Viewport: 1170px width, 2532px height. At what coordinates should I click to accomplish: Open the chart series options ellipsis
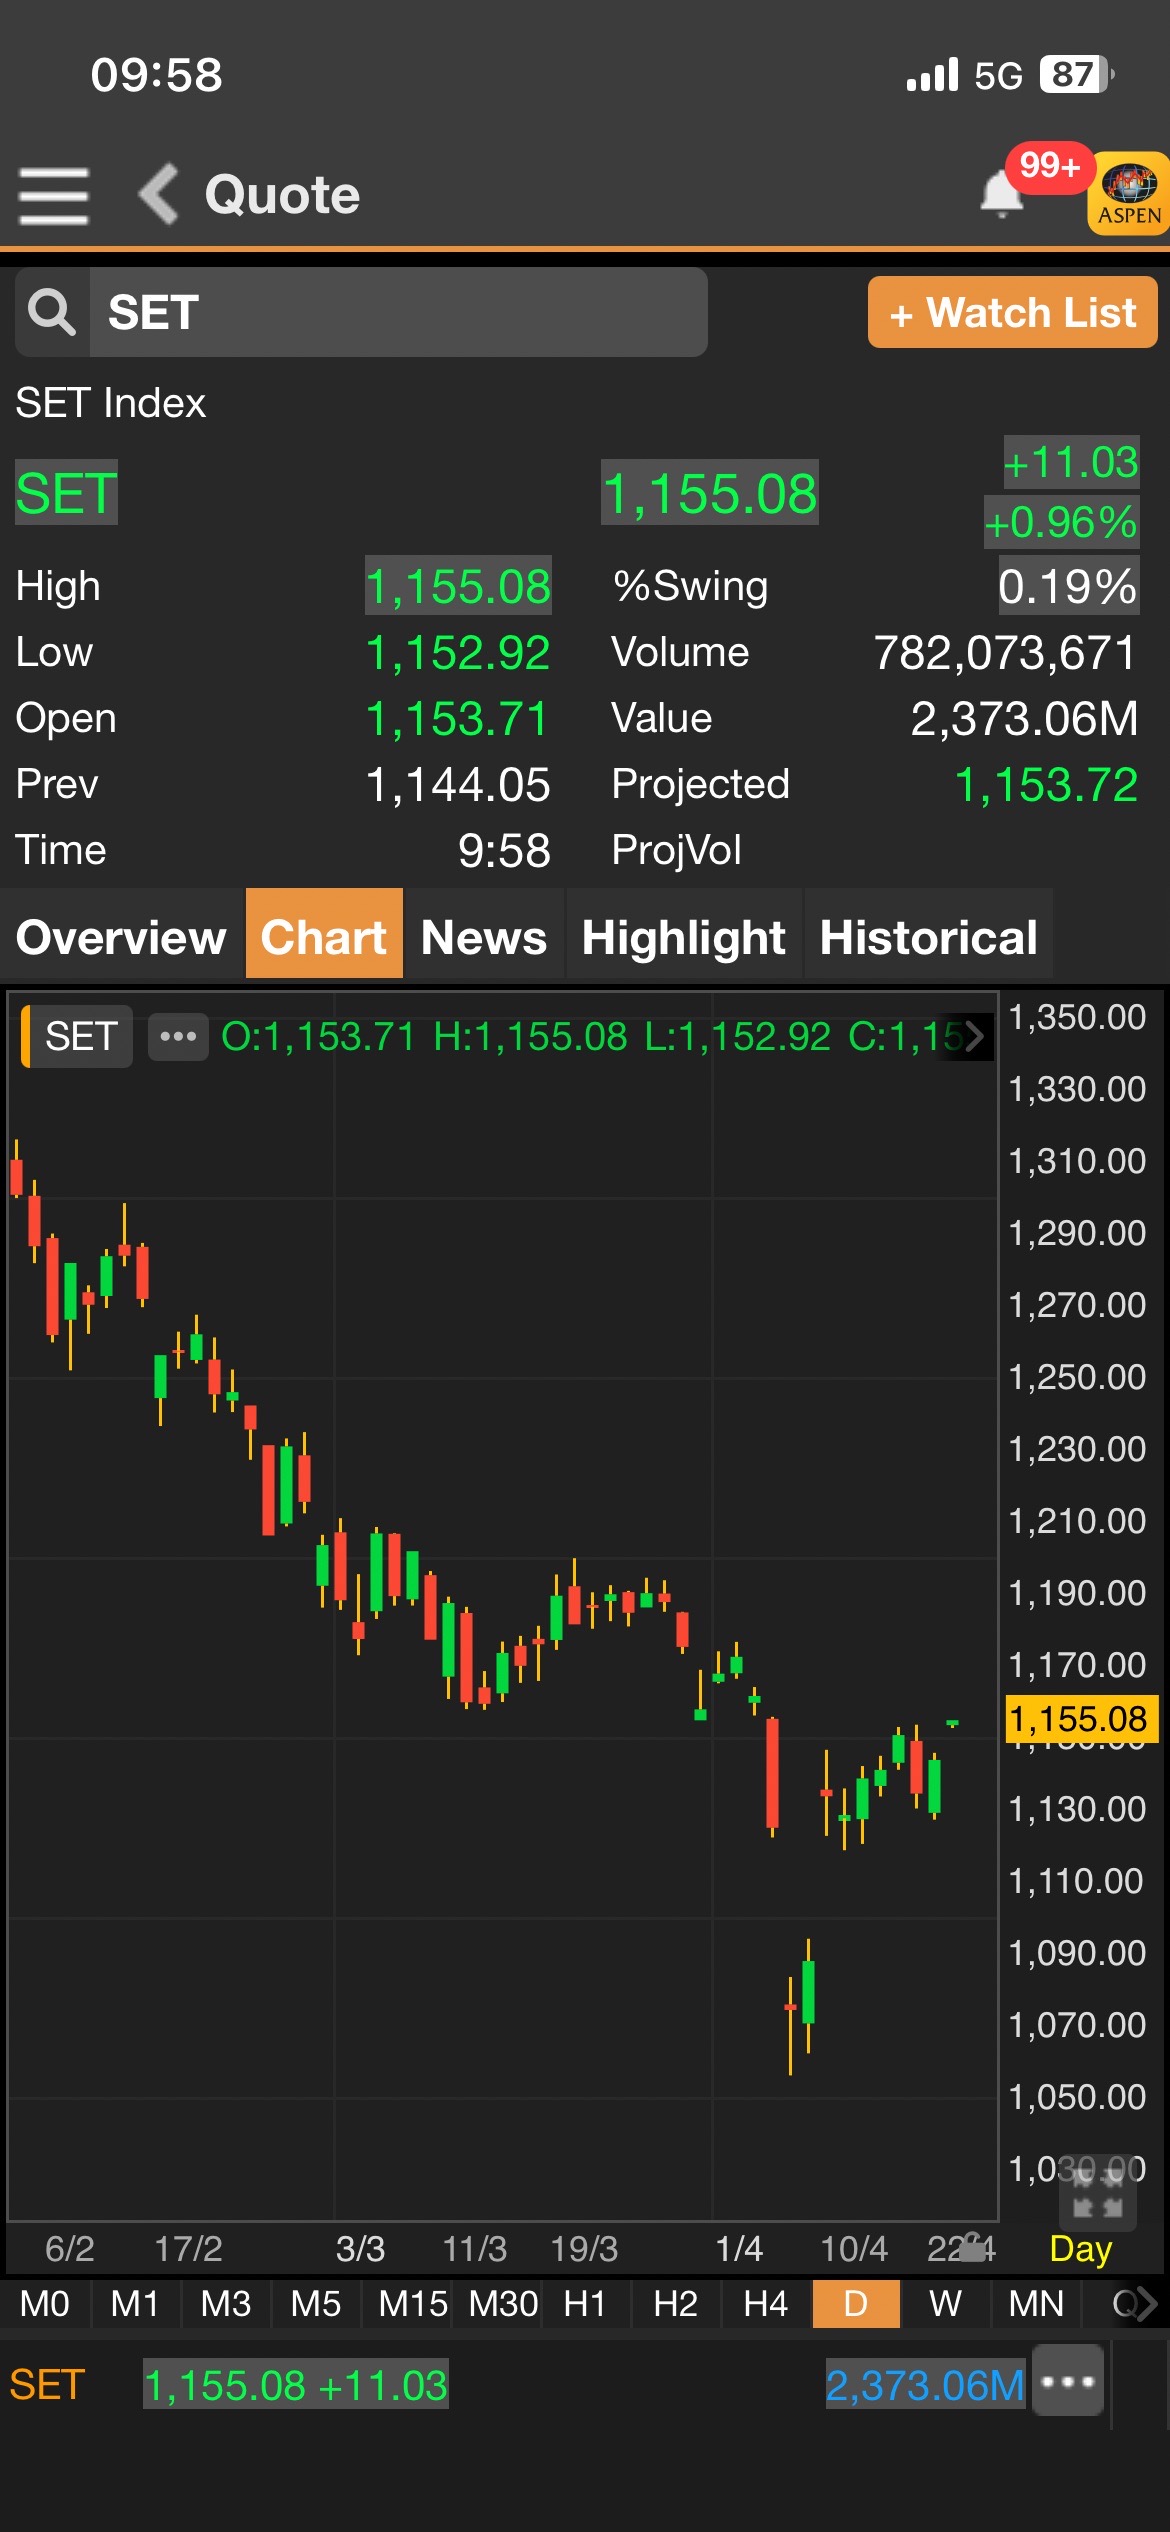coord(178,1036)
